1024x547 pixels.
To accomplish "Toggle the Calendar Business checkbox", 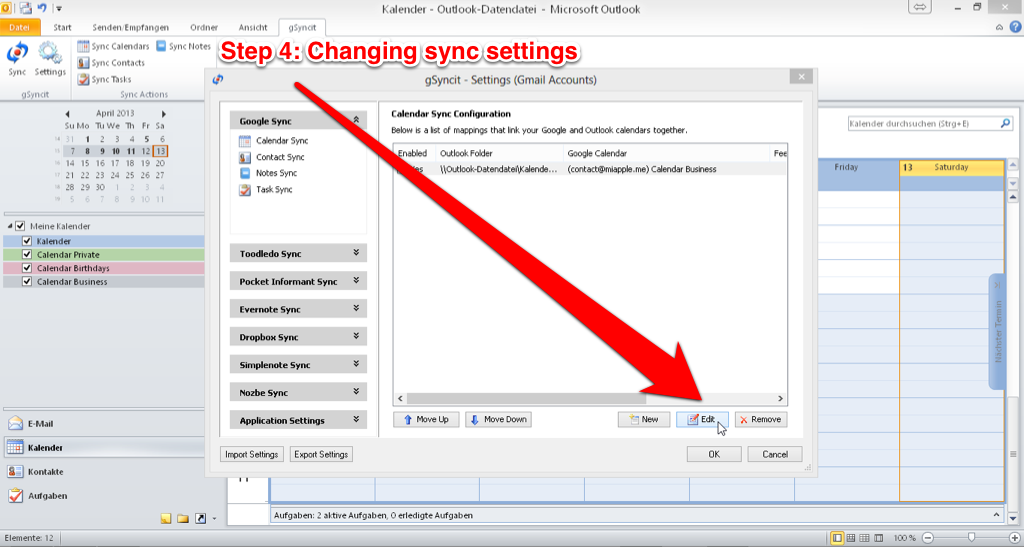I will (x=27, y=282).
